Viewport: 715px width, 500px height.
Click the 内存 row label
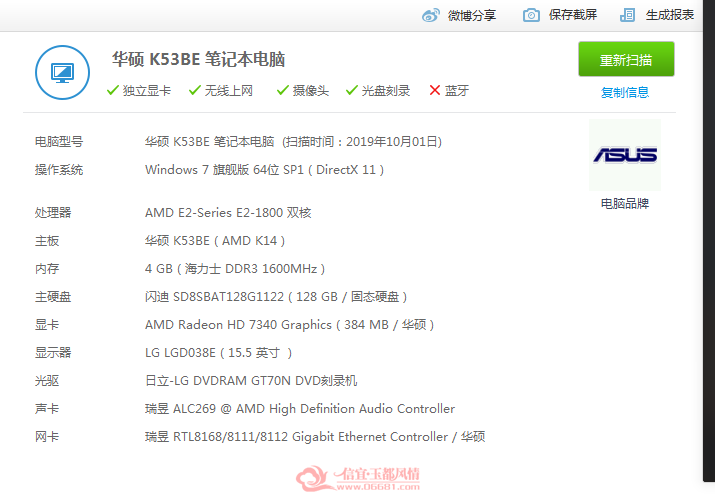pos(47,269)
